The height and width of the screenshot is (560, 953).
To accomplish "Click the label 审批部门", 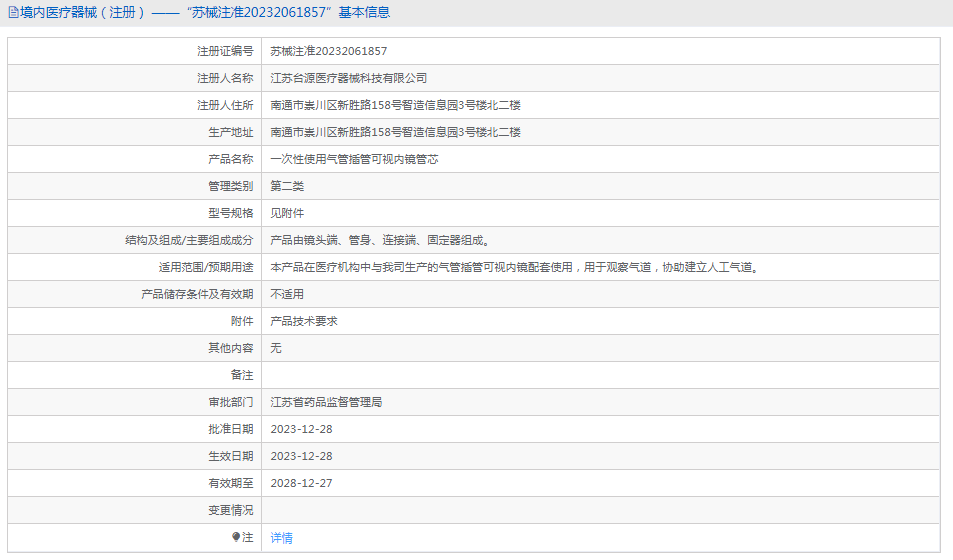I will 230,402.
